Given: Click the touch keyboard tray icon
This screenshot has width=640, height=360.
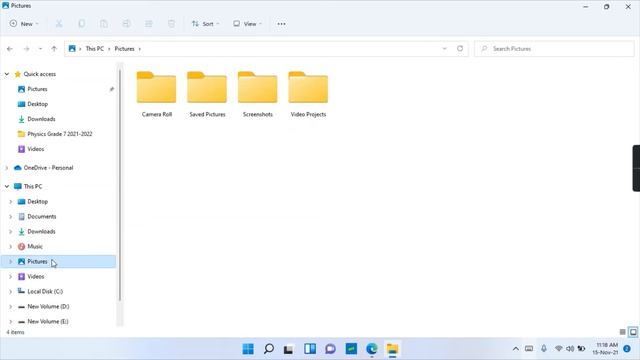Looking at the screenshot, I should [529, 349].
